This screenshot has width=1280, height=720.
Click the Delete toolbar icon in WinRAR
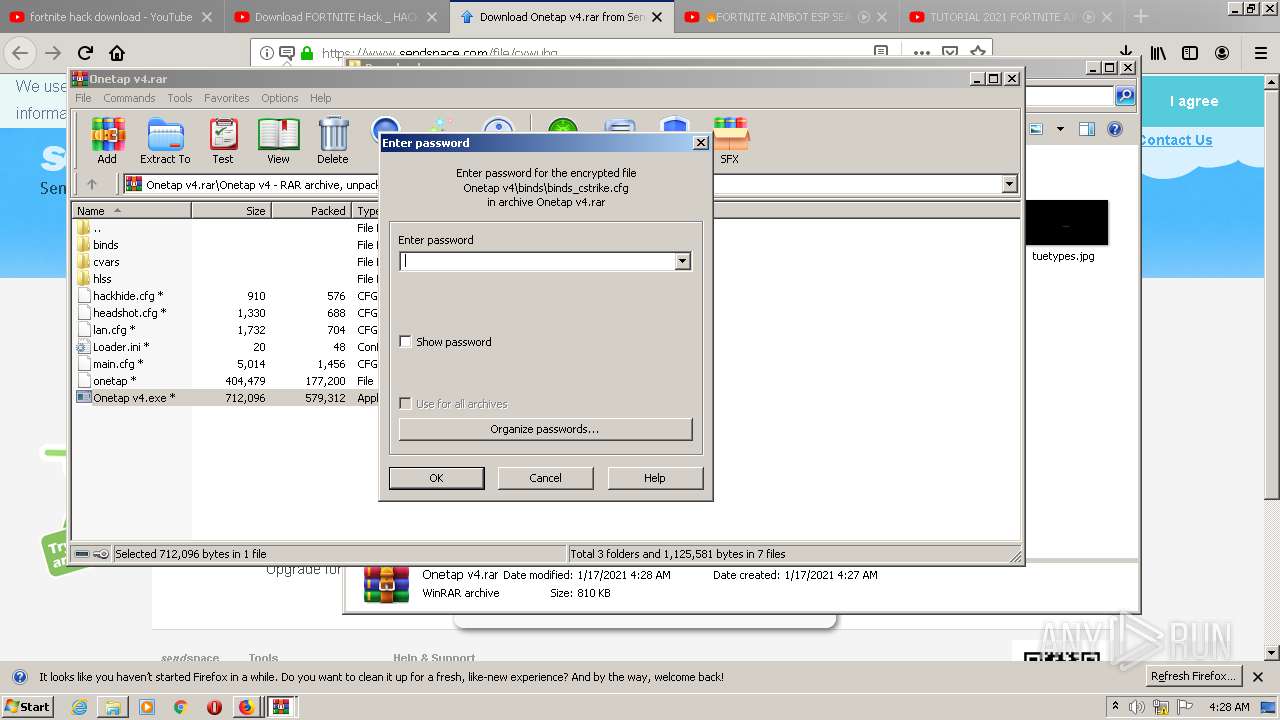pos(333,140)
